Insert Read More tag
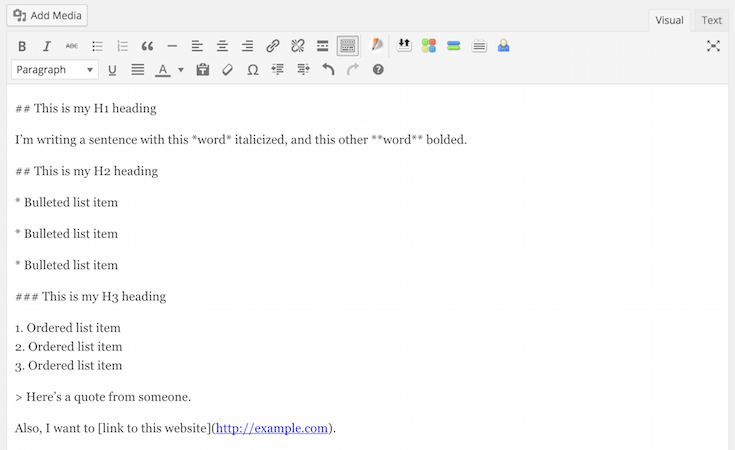 pos(322,46)
